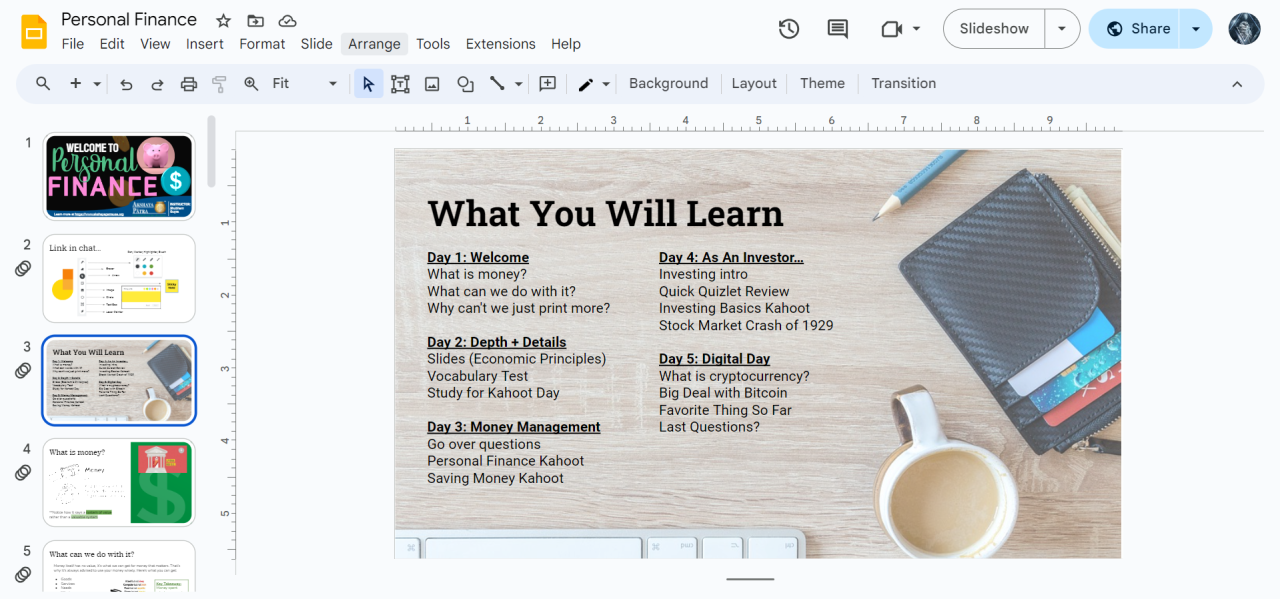Open the Slideshow options dropdown arrow
Image resolution: width=1280 pixels, height=599 pixels.
point(1062,29)
